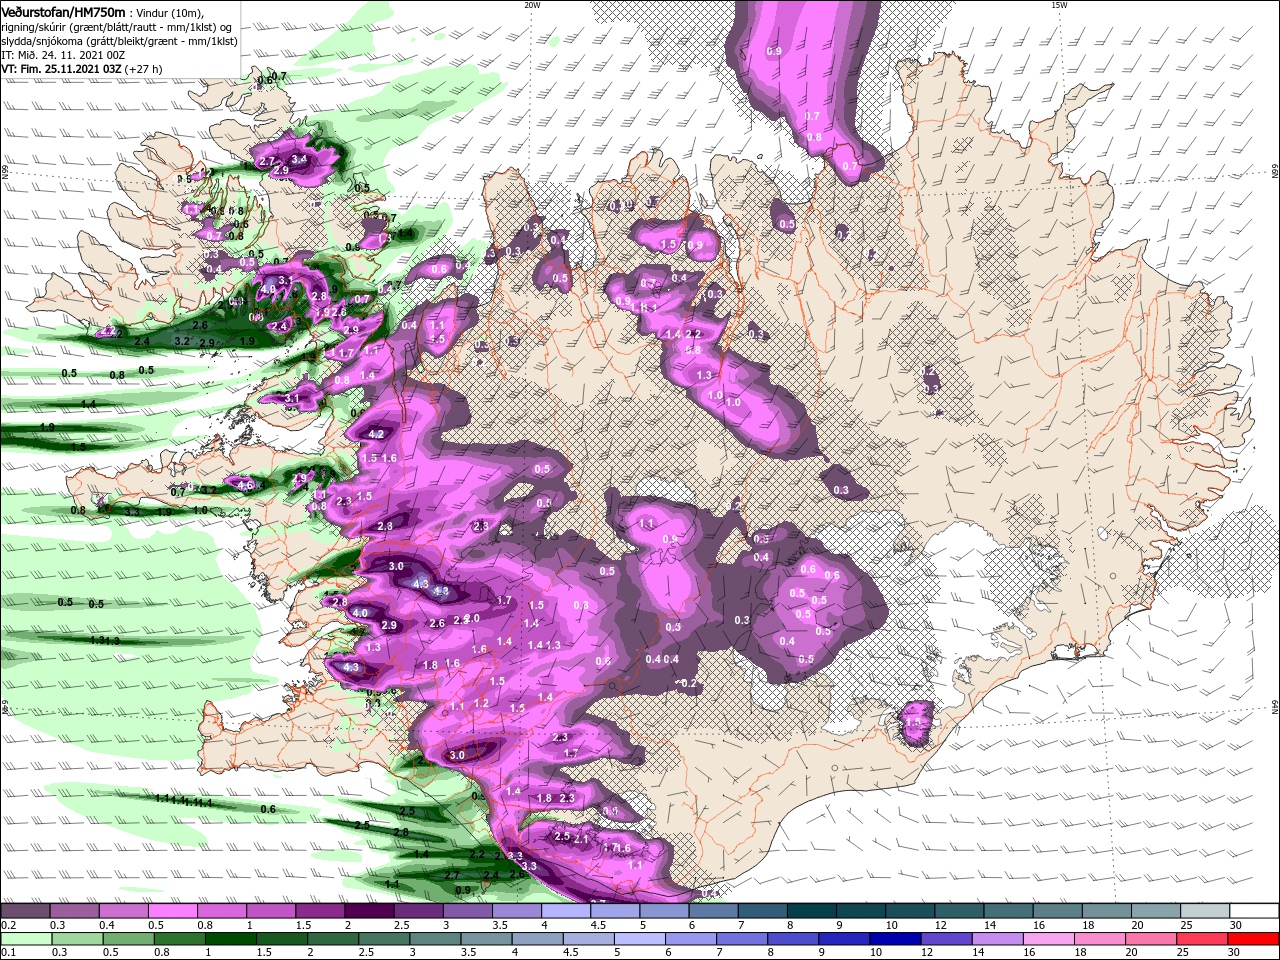
Task: Pick lower legend green swatch from 0.5 to 0.8
Action: coord(128,939)
